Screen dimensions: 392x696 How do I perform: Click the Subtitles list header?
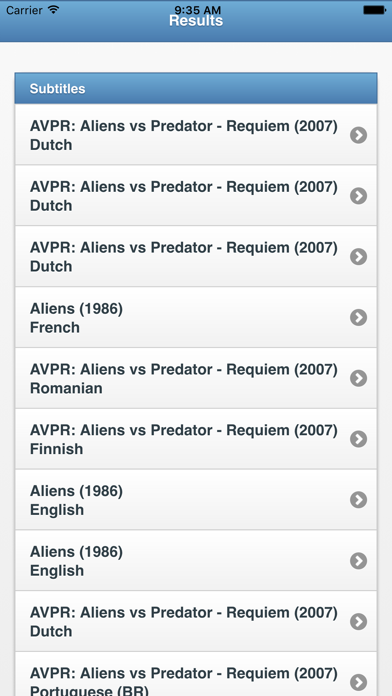pyautogui.click(x=196, y=88)
